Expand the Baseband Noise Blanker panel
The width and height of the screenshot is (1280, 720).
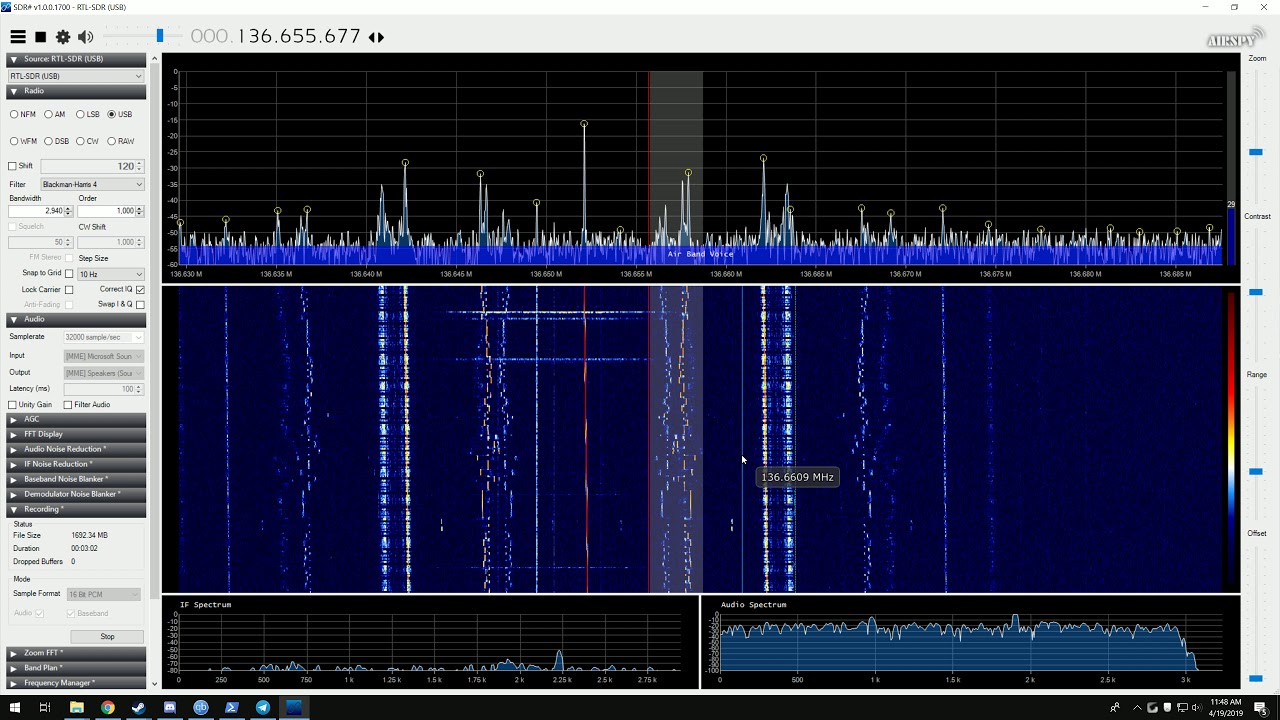click(x=77, y=479)
